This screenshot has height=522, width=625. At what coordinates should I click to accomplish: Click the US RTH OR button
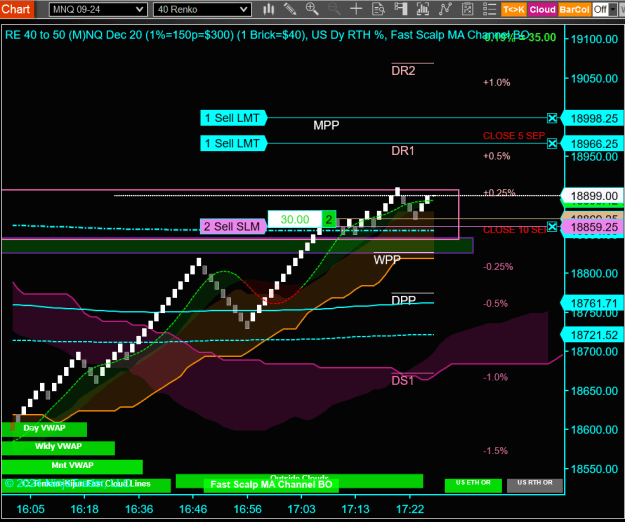coord(535,485)
